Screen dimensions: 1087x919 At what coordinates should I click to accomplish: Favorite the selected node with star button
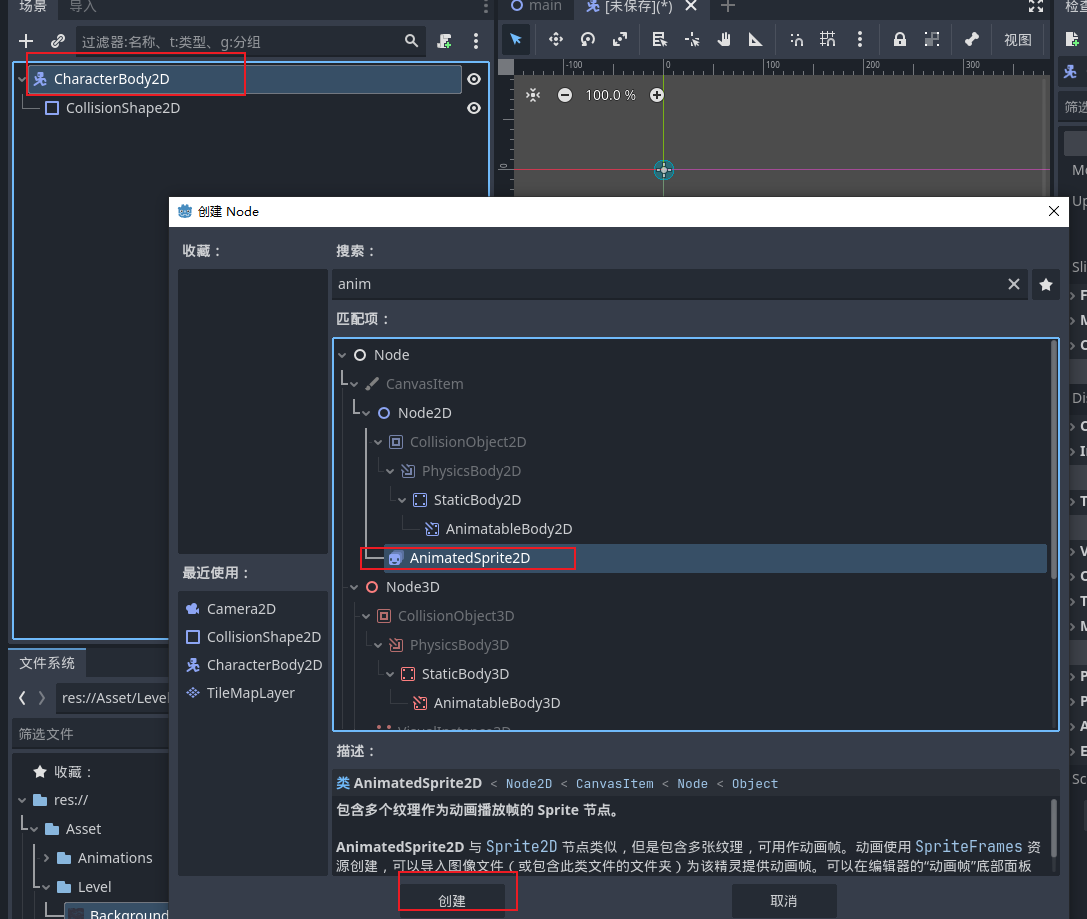click(x=1045, y=284)
